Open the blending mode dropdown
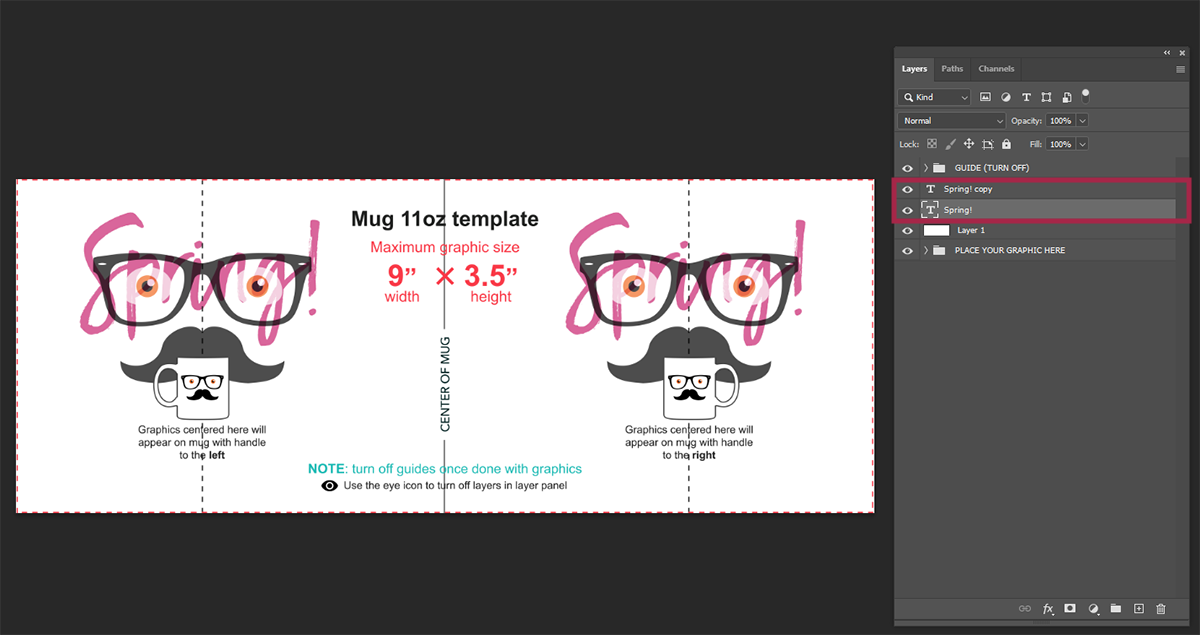 pyautogui.click(x=952, y=120)
